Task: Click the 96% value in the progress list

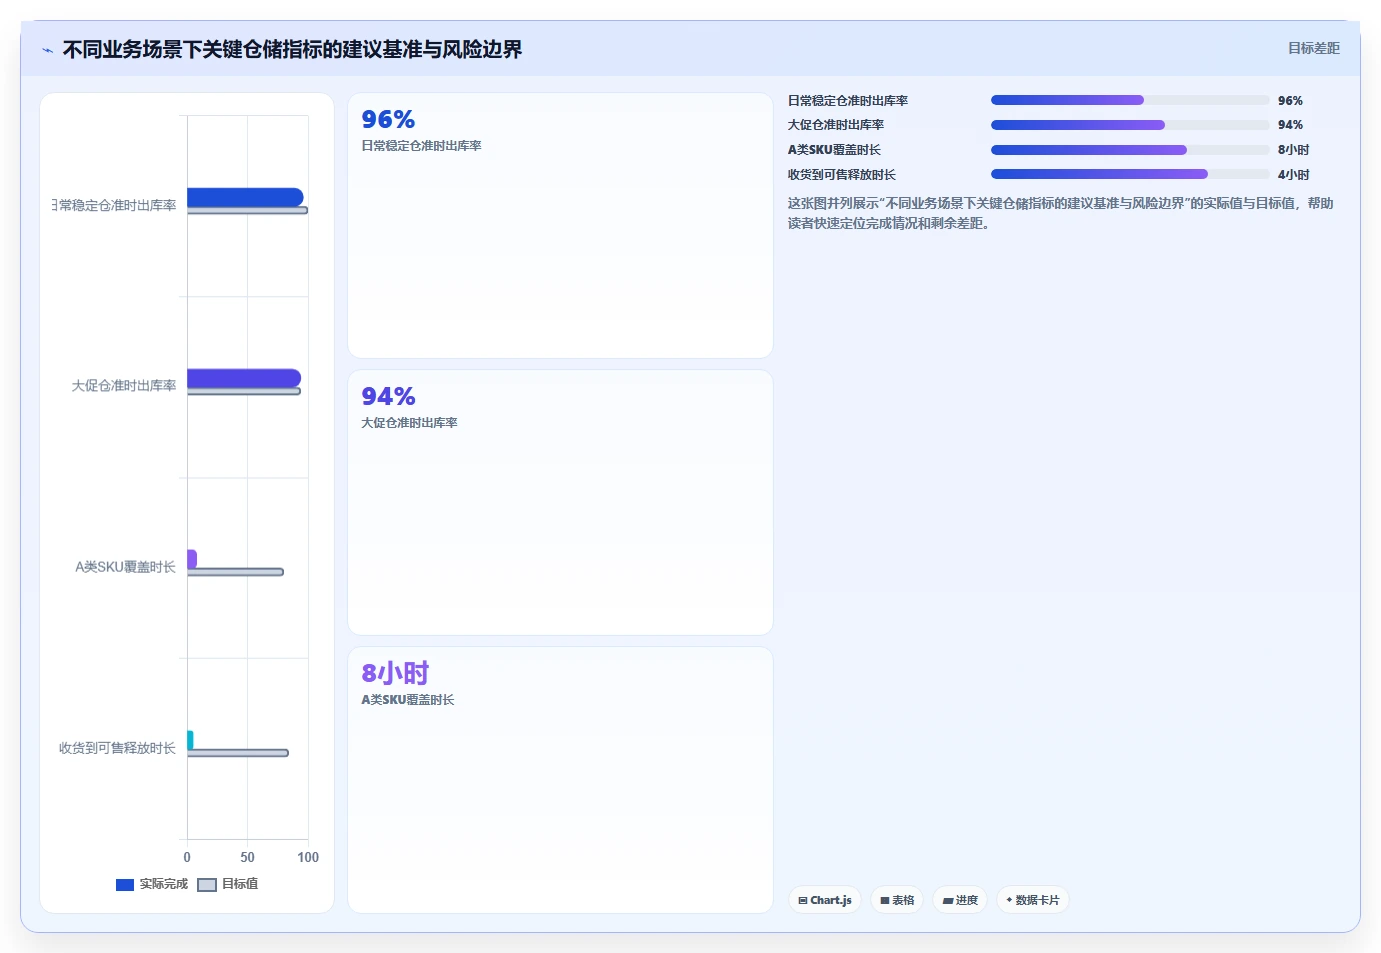Action: pos(1290,101)
